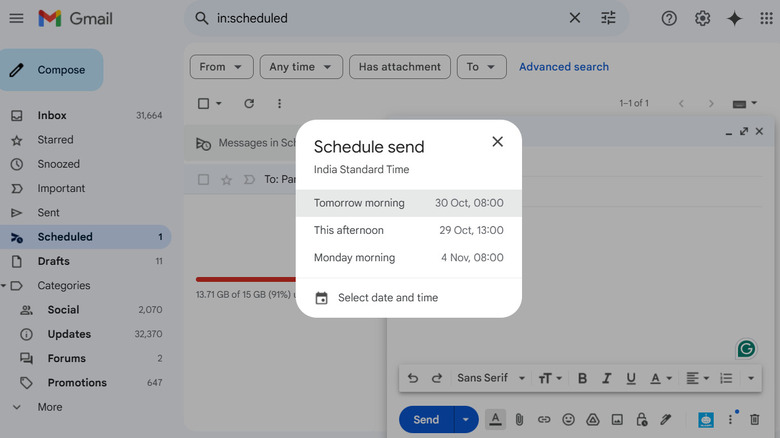780x438 pixels.
Task: Star the scheduled message
Action: pyautogui.click(x=226, y=180)
